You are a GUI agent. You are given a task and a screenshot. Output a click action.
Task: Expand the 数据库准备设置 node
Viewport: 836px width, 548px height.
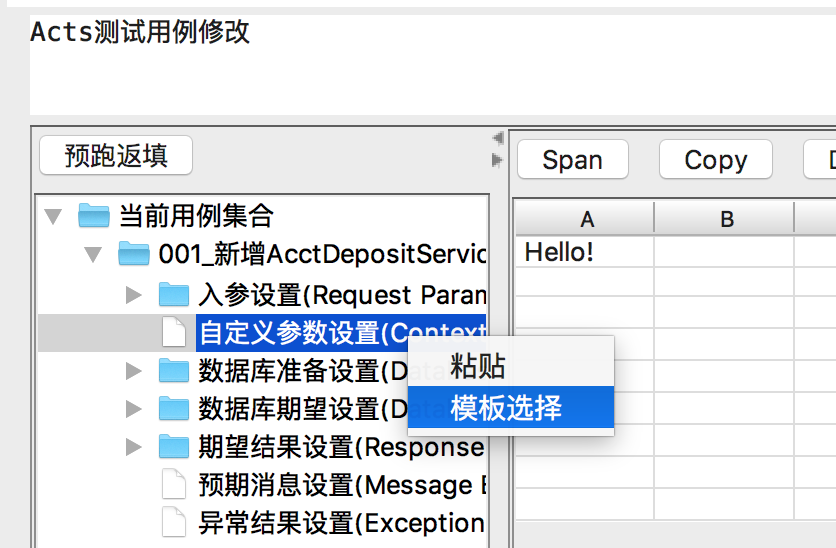pos(133,371)
